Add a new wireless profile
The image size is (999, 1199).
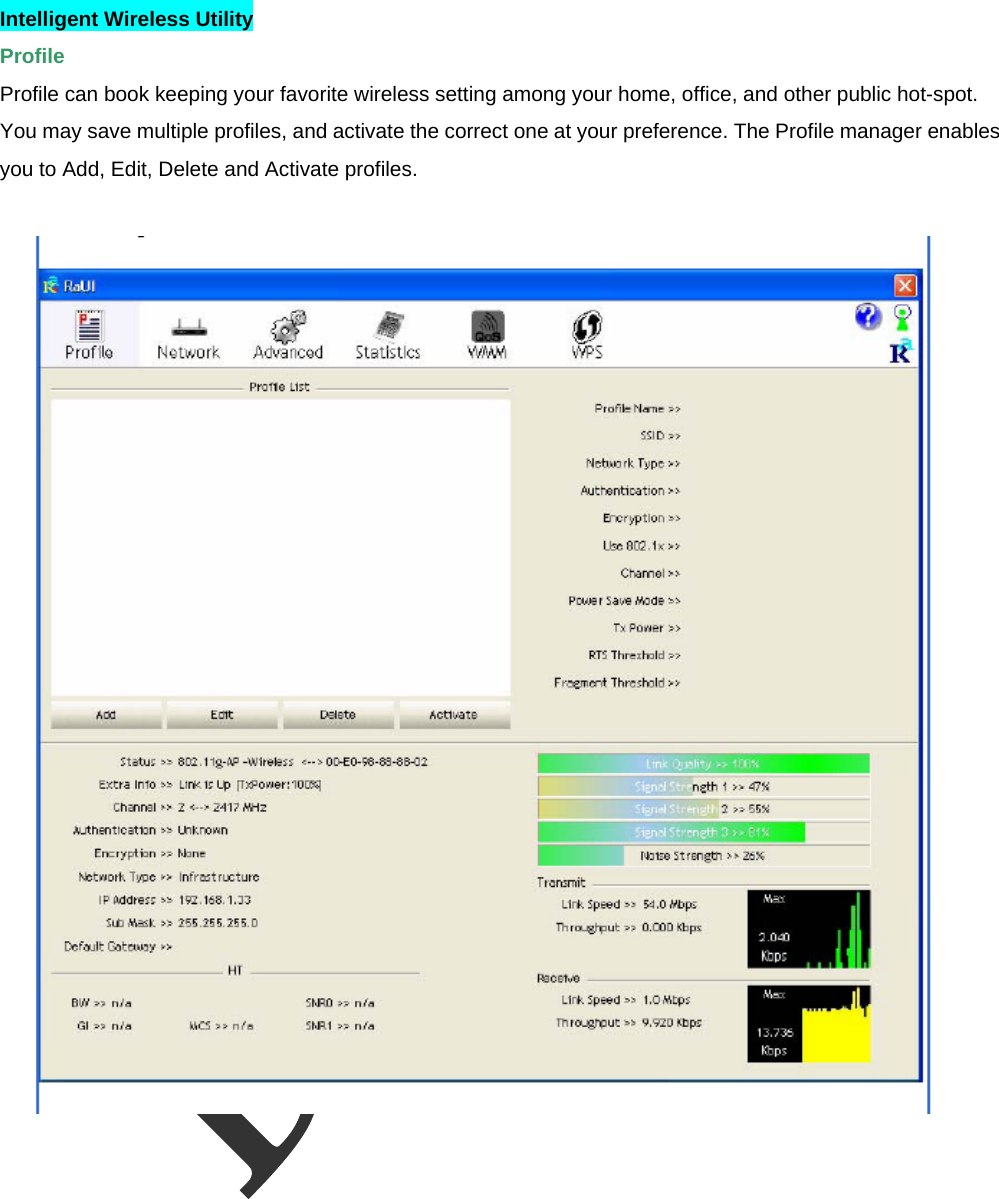click(x=105, y=714)
